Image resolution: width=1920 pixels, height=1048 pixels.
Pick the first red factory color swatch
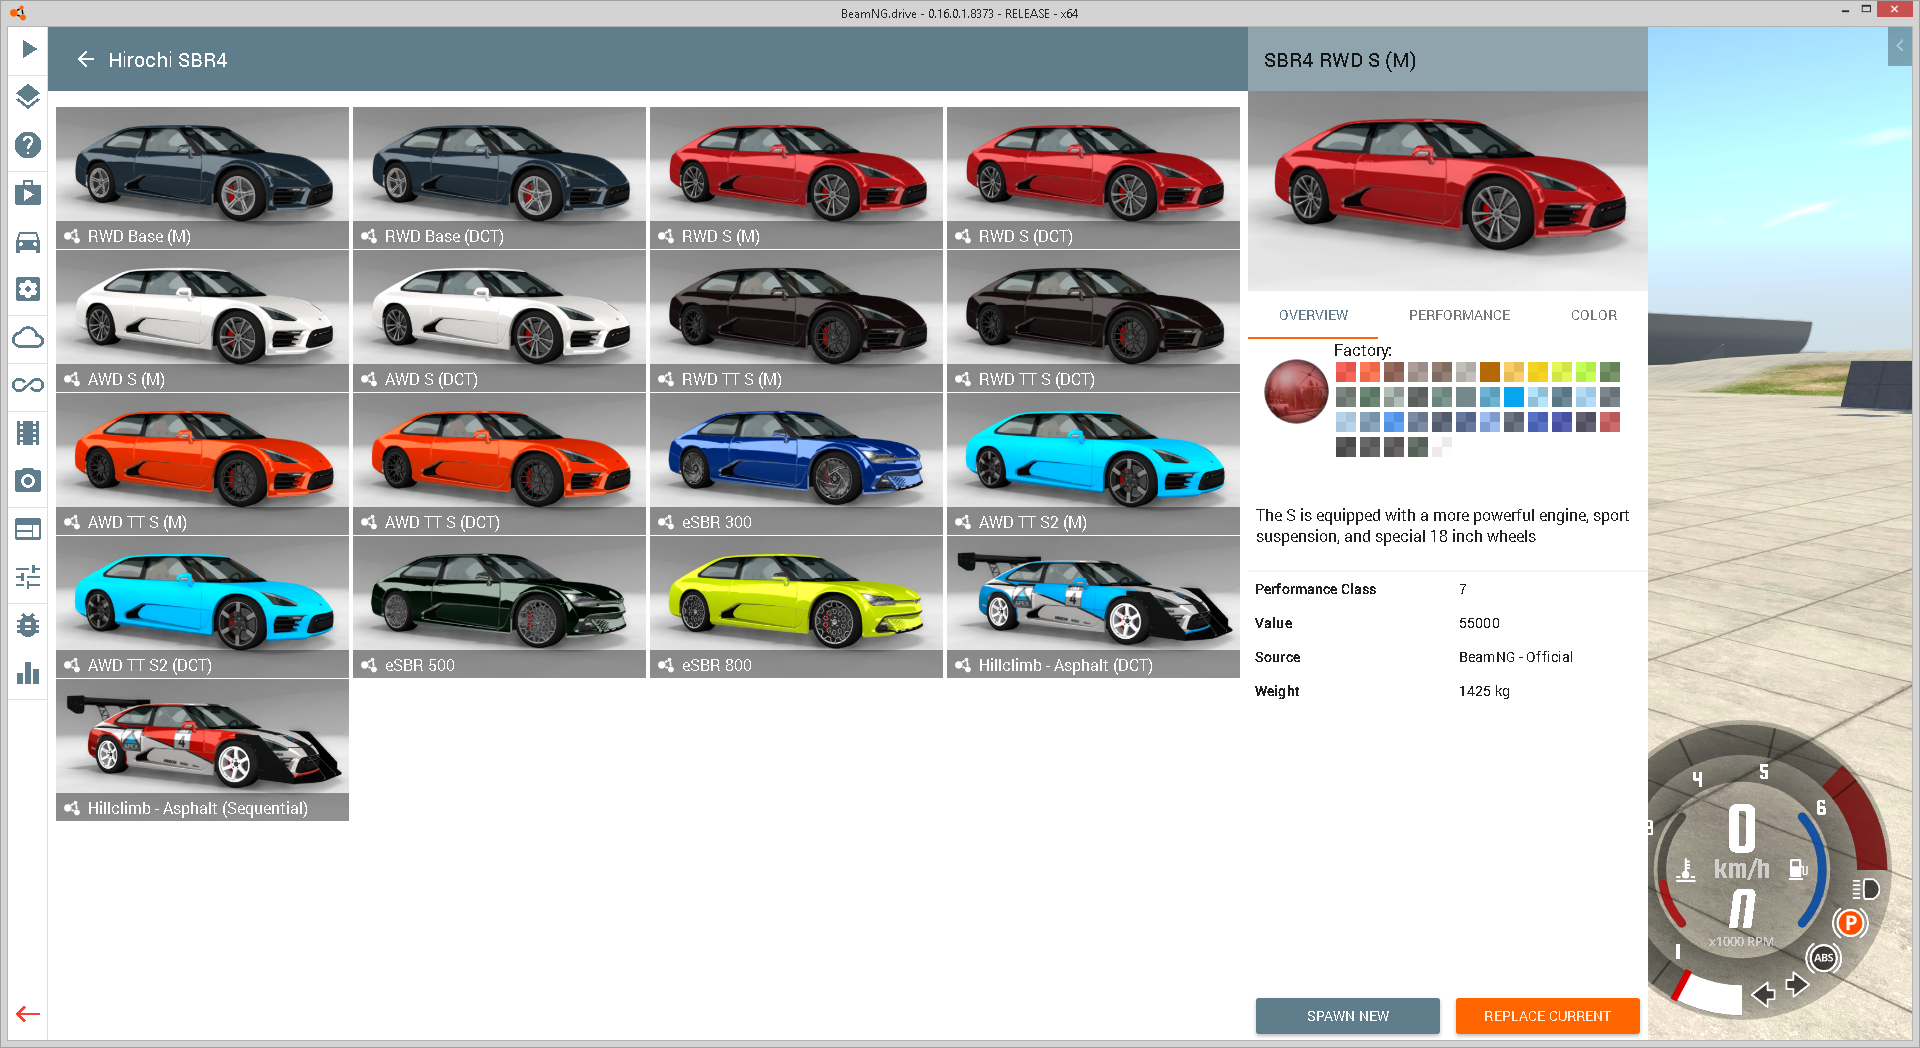pos(1346,372)
